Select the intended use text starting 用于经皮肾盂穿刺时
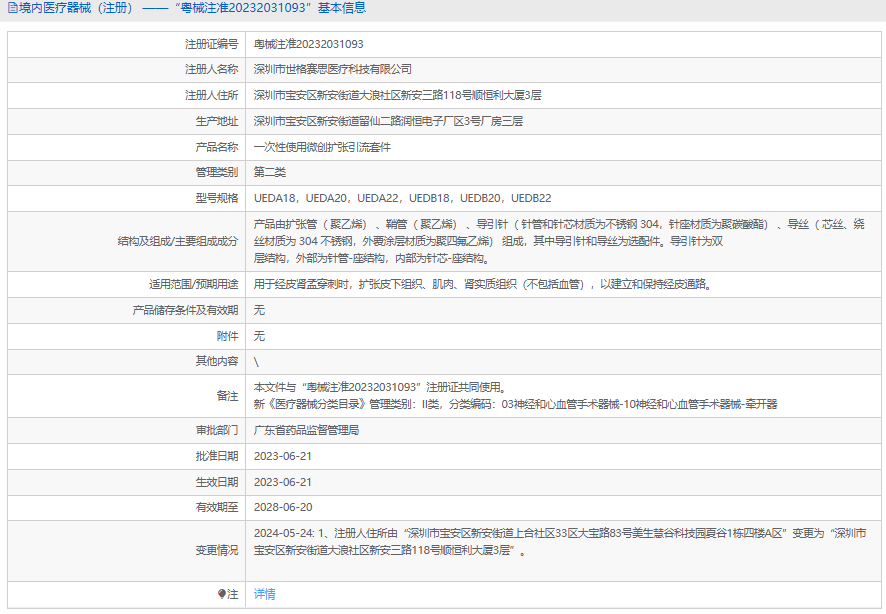The image size is (886, 614). [x=482, y=284]
